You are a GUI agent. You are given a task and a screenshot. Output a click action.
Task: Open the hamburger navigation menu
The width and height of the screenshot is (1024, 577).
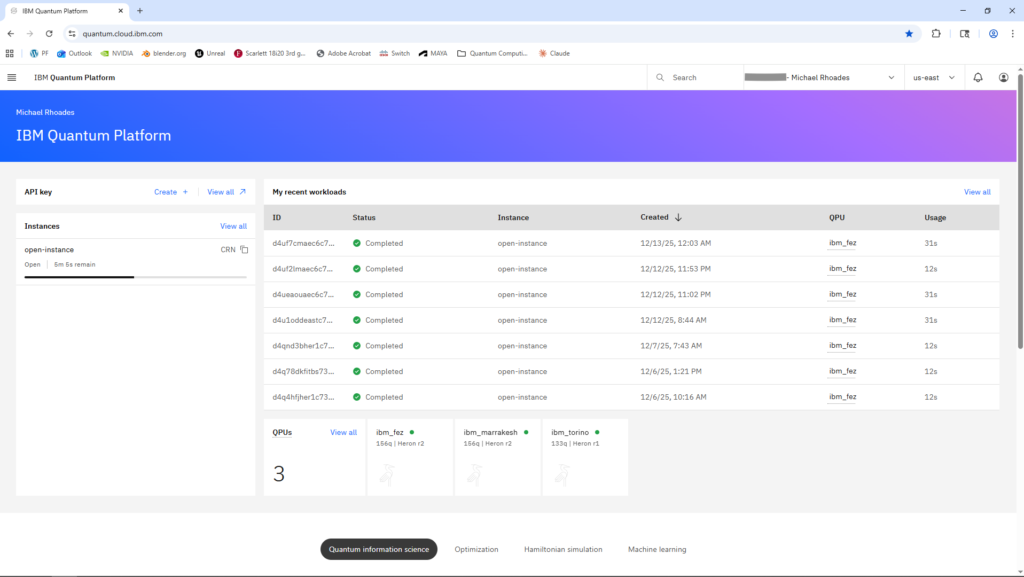coord(11,77)
